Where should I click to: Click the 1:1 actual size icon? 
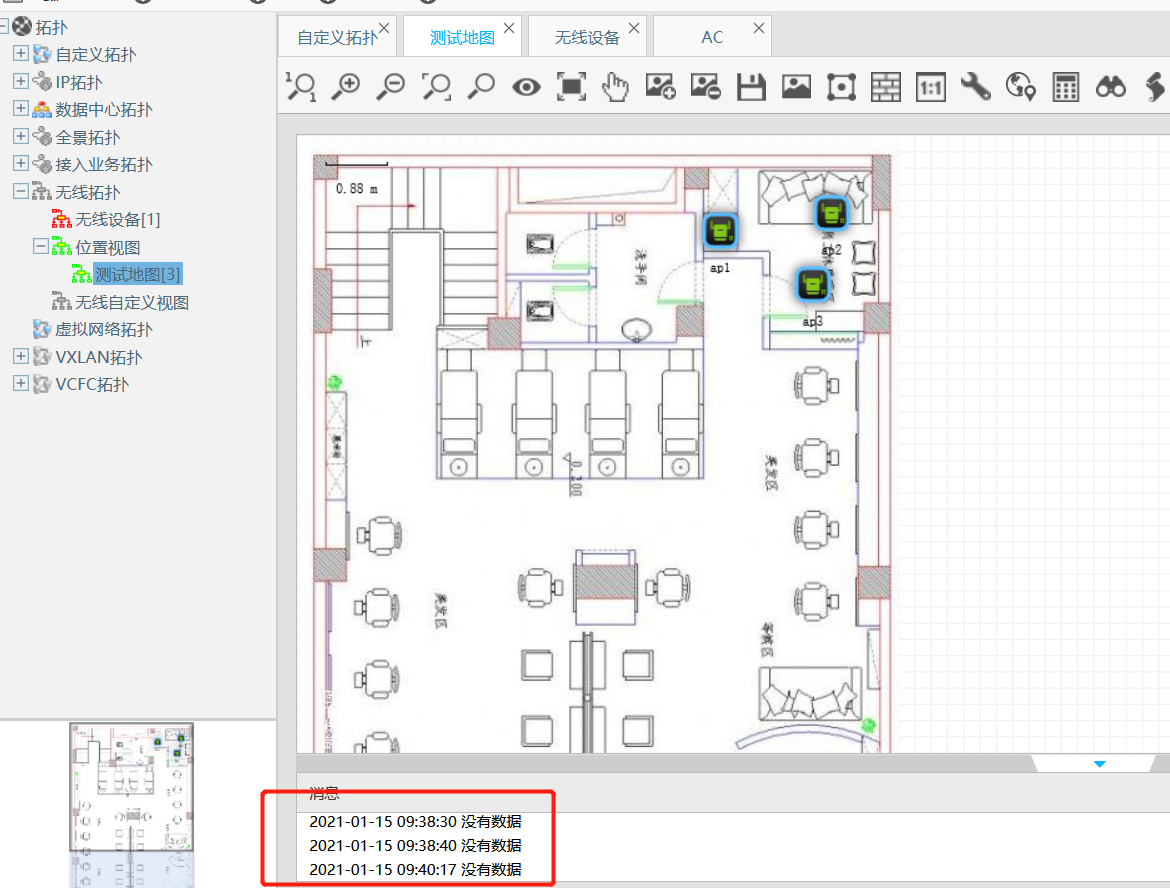pyautogui.click(x=930, y=88)
